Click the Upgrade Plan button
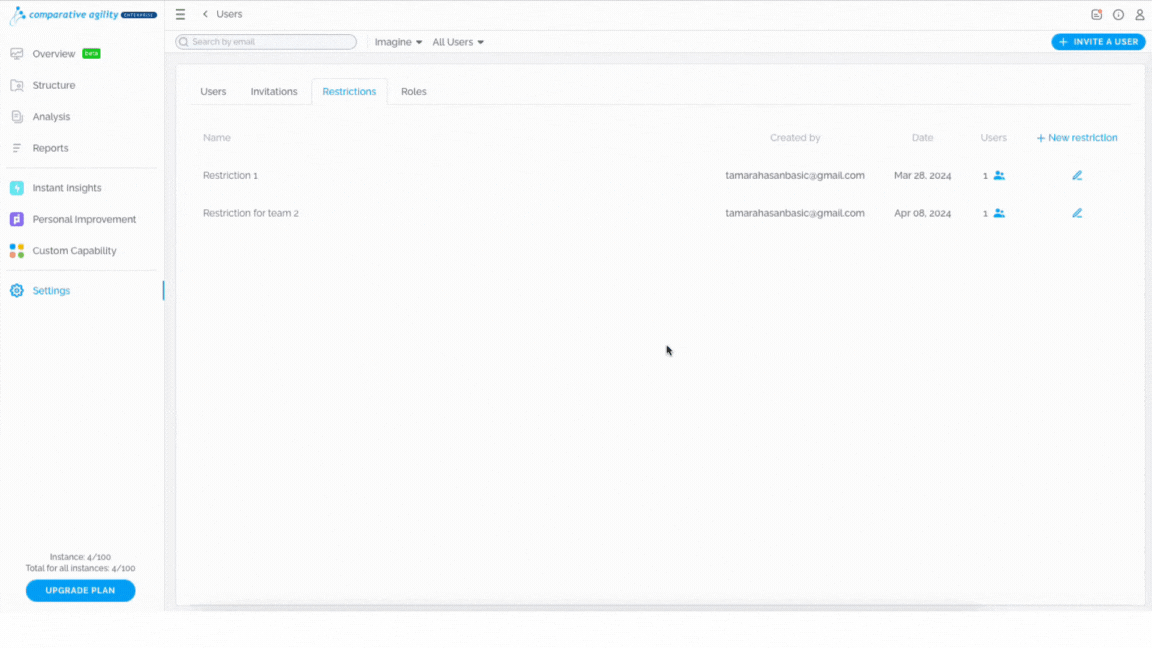This screenshot has width=1152, height=648. pyautogui.click(x=80, y=591)
